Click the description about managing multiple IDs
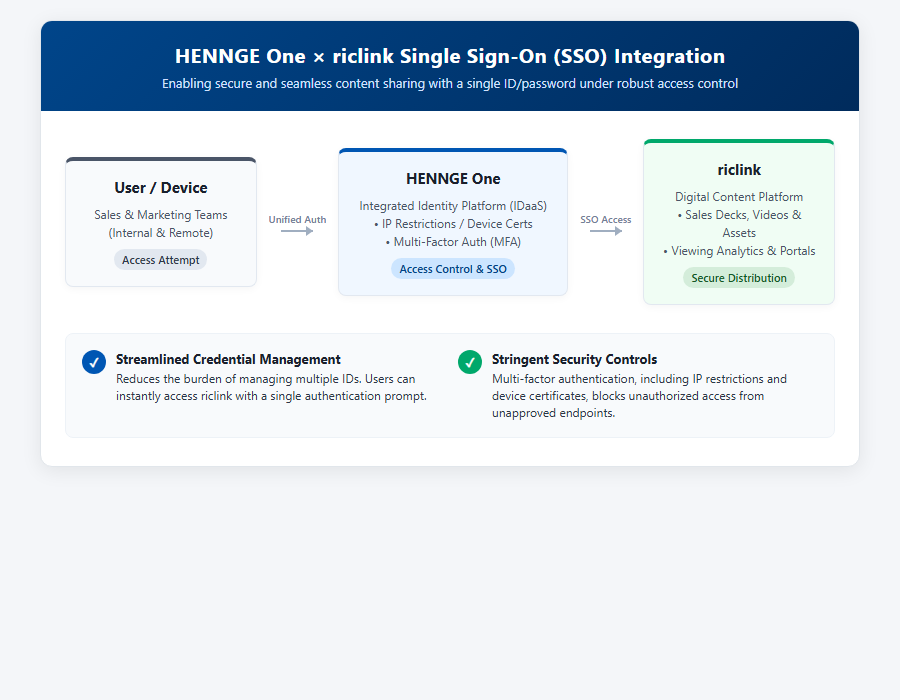This screenshot has width=900, height=700. [x=271, y=387]
